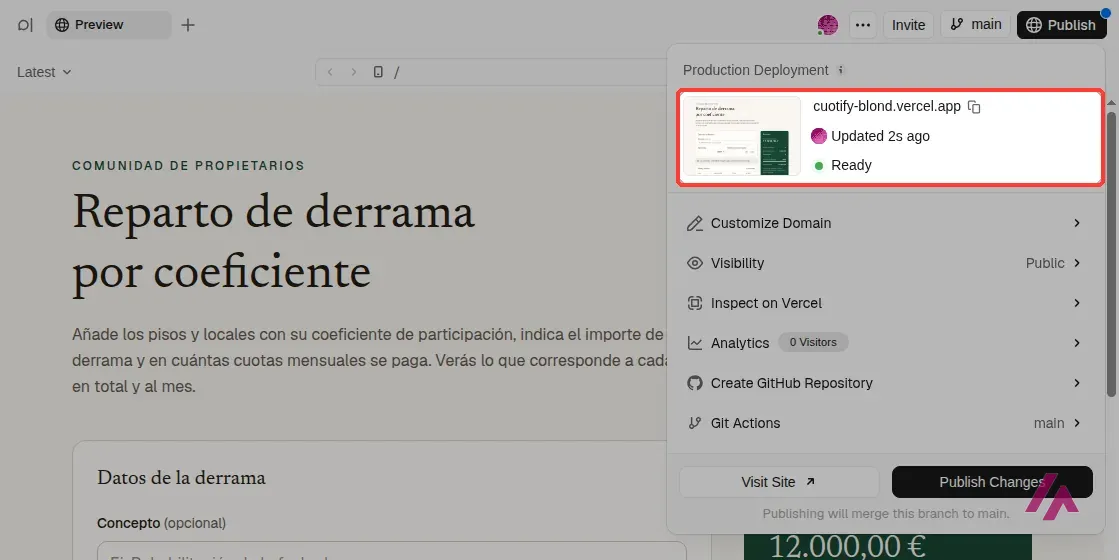Open Git Actions option
1119x560 pixels.
[885, 423]
